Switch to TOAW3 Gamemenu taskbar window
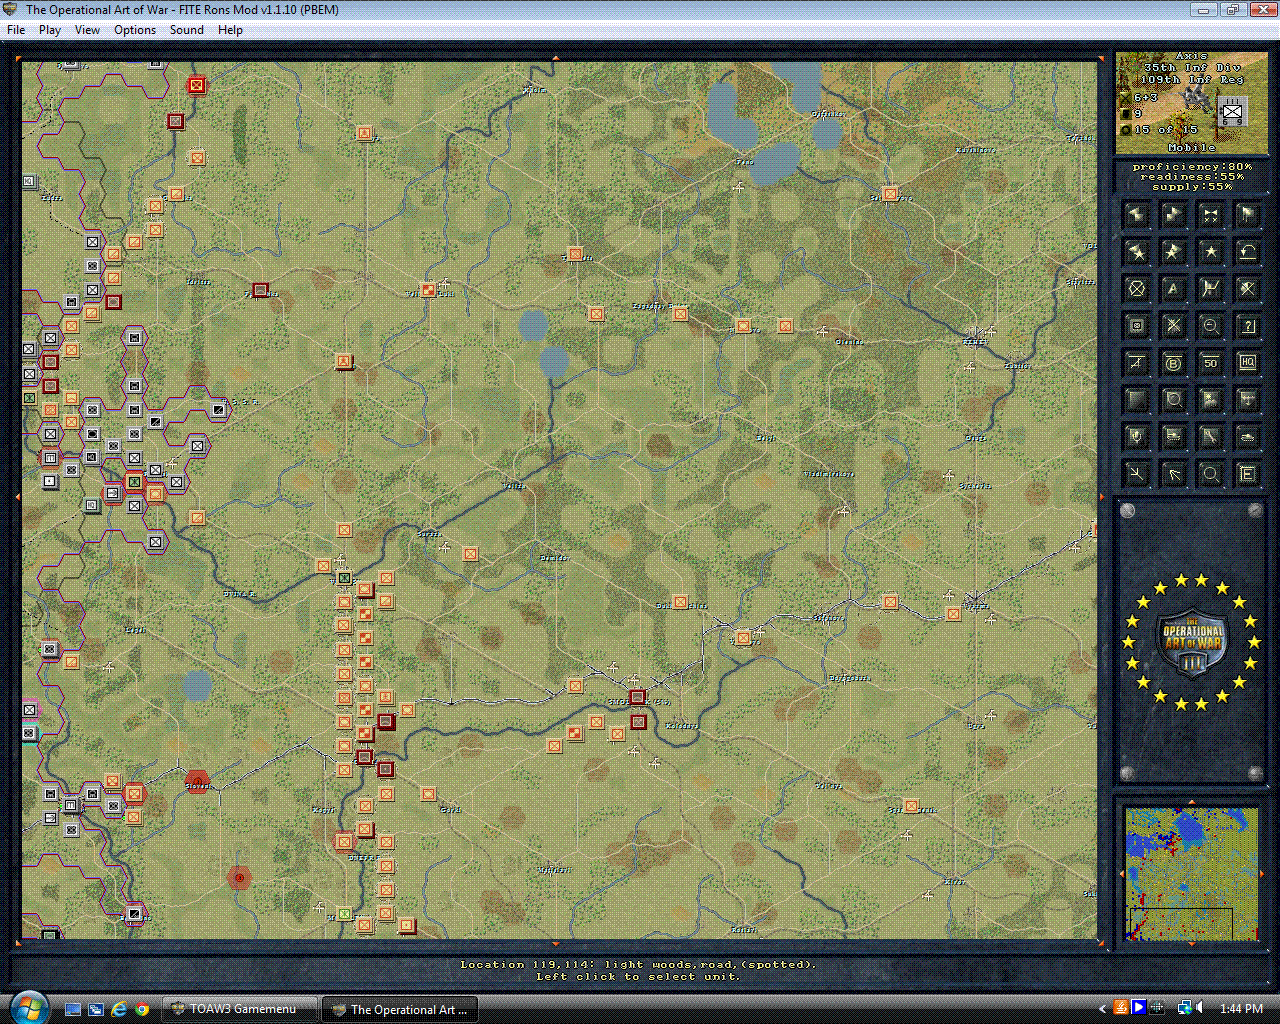The height and width of the screenshot is (1024, 1280). (x=241, y=1009)
